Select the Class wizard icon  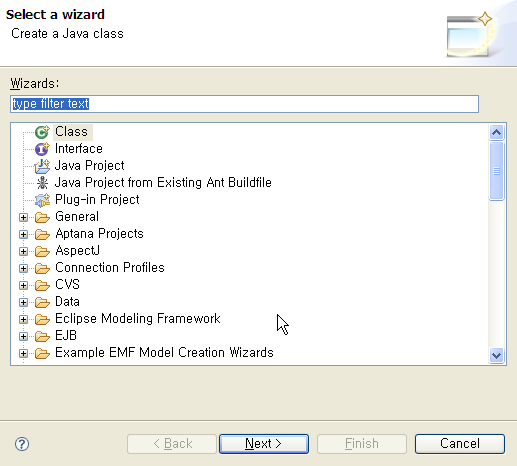(42, 132)
